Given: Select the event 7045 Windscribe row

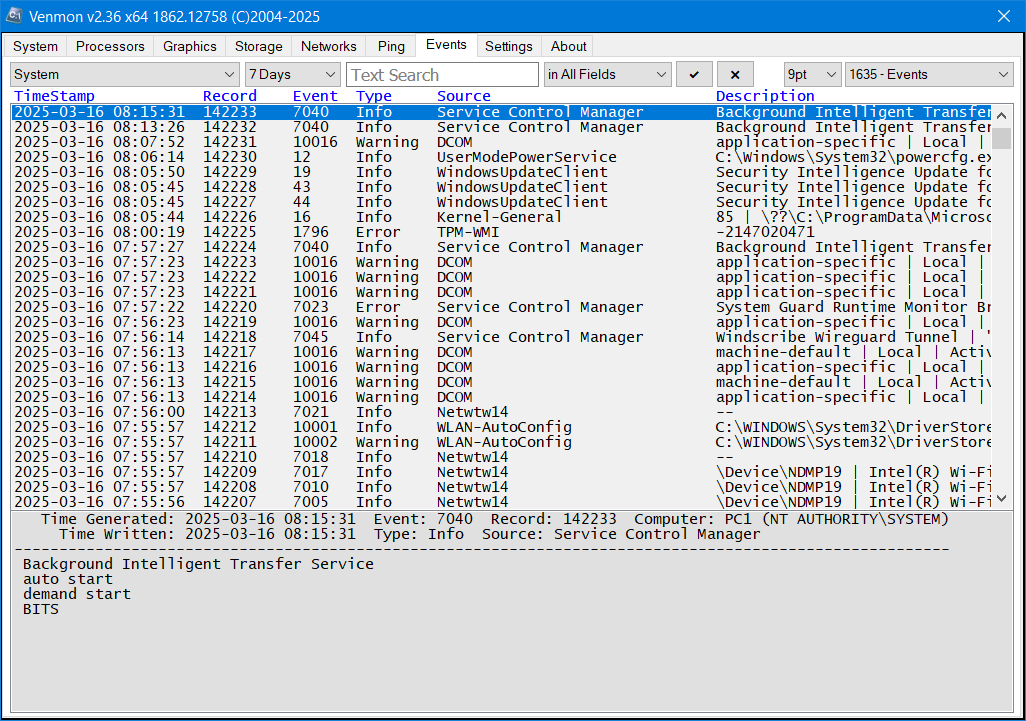Looking at the screenshot, I should [501, 338].
